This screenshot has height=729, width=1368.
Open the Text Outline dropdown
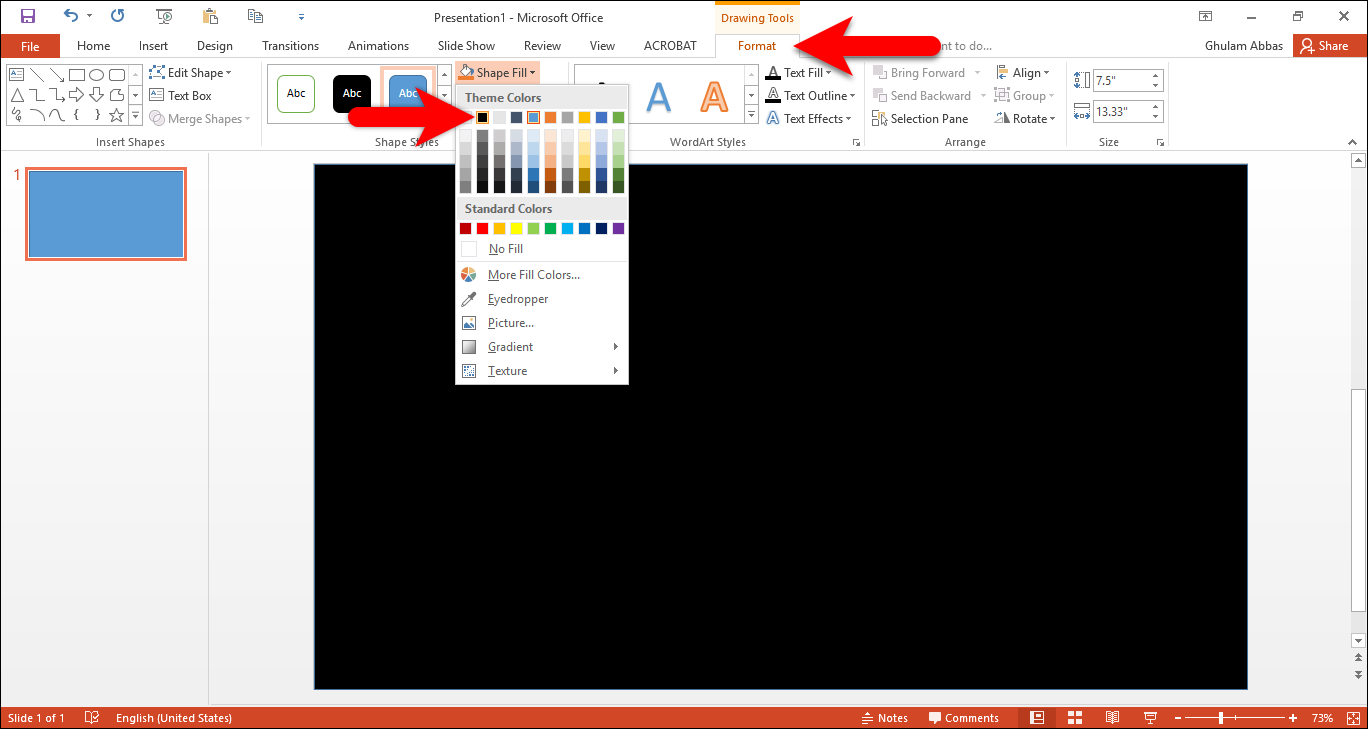pyautogui.click(x=811, y=96)
